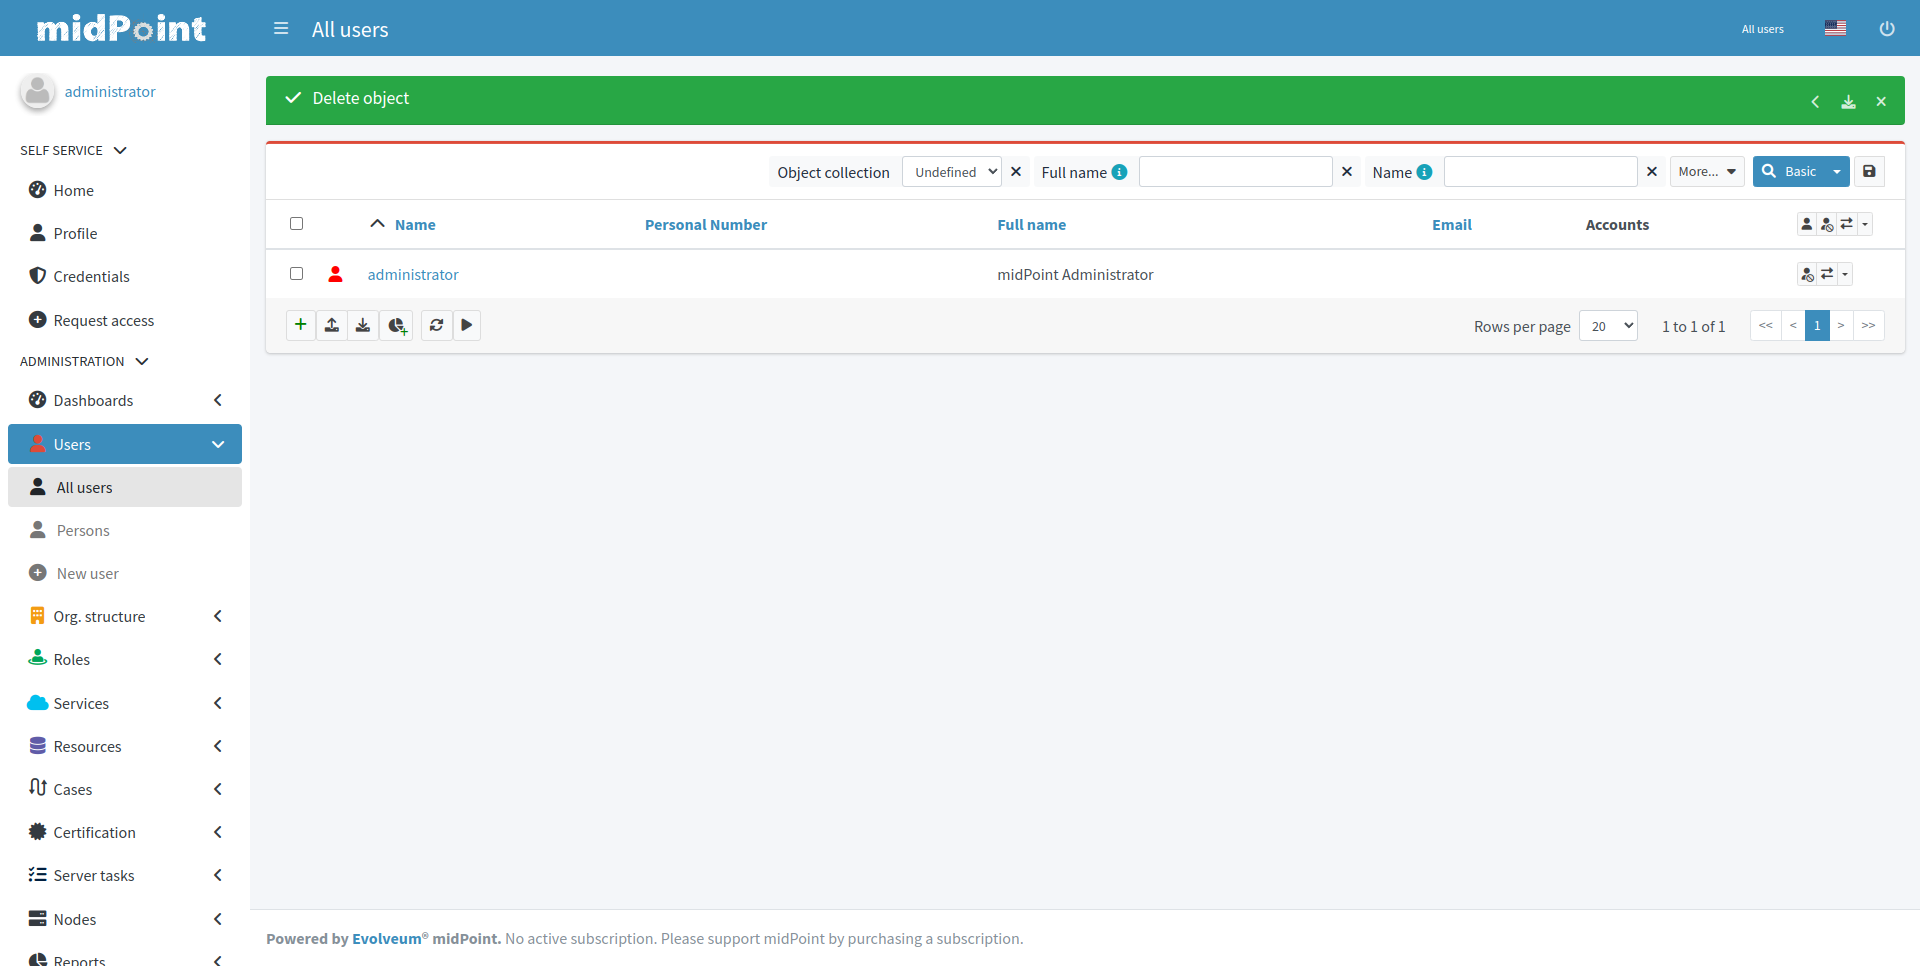This screenshot has width=1920, height=966.
Task: Click header Enable user person icon
Action: [x=1806, y=224]
